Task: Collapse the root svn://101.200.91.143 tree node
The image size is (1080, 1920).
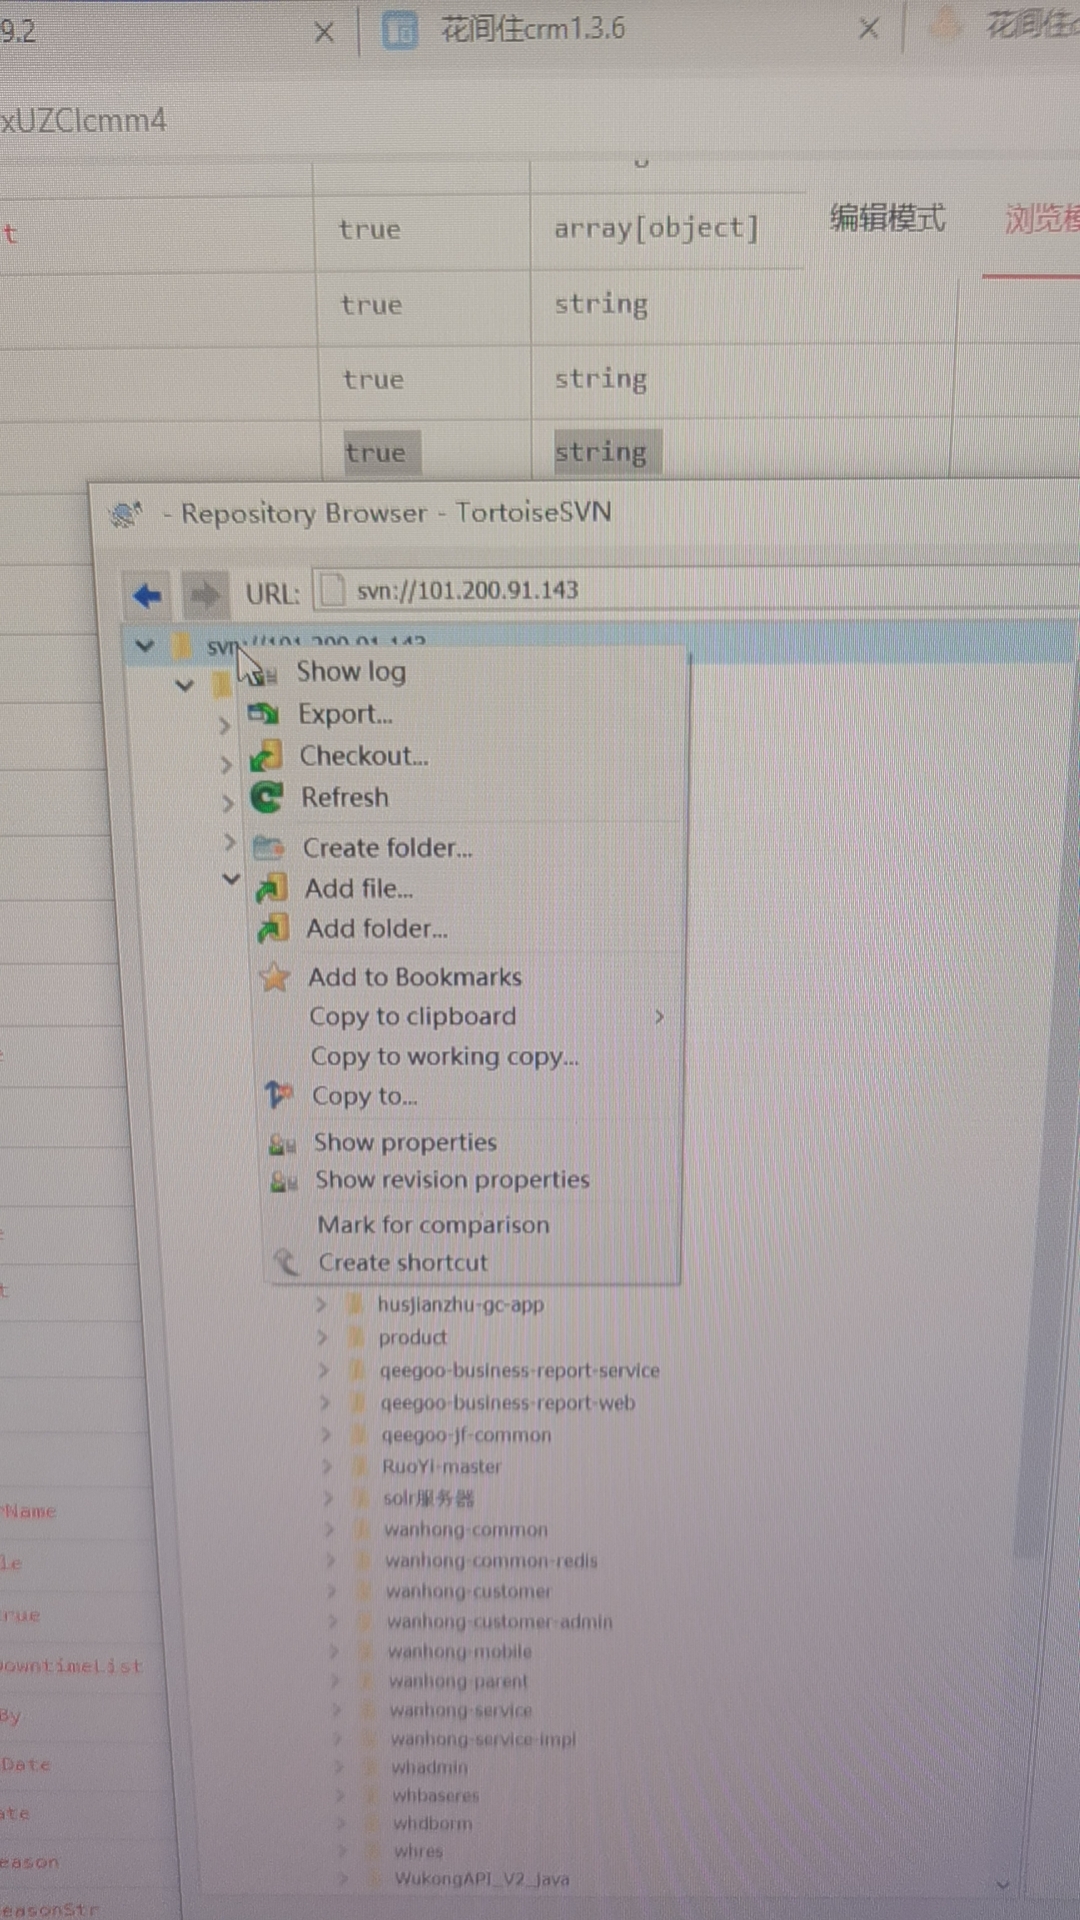Action: pyautogui.click(x=145, y=646)
